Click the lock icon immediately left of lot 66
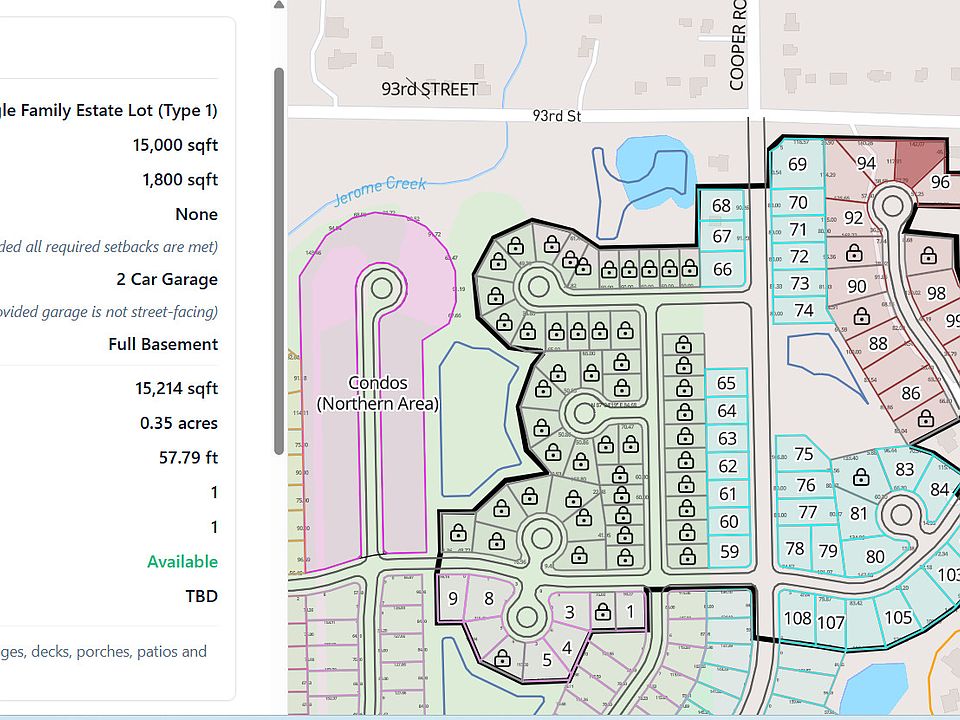 coord(690,268)
